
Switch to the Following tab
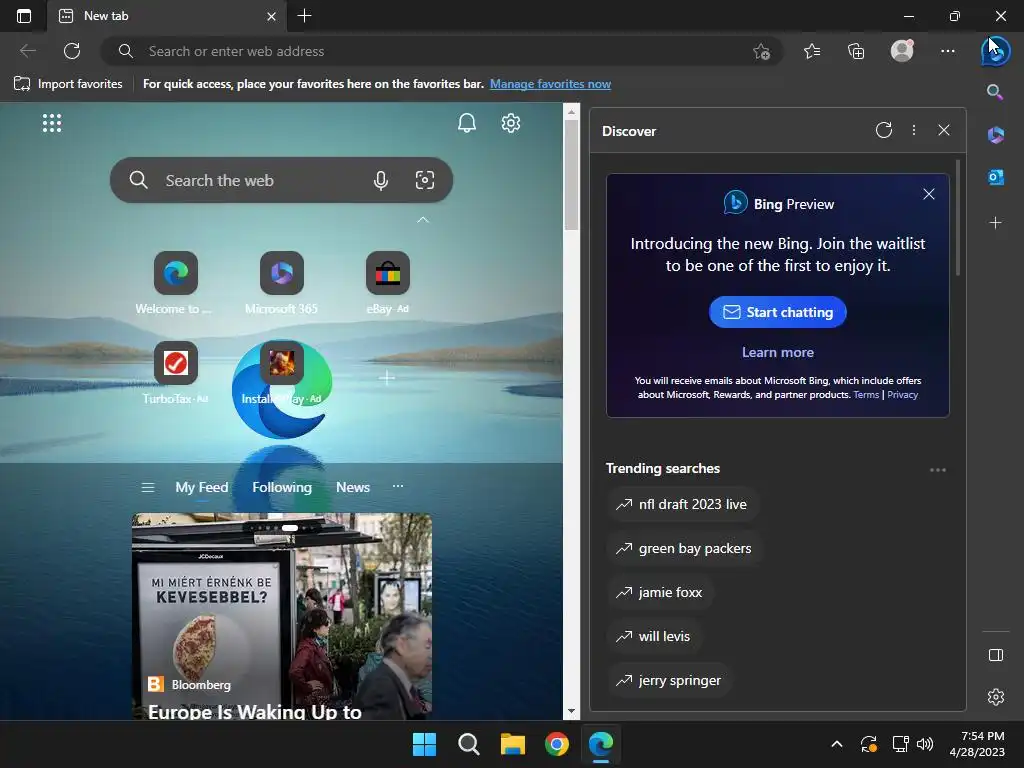282,487
